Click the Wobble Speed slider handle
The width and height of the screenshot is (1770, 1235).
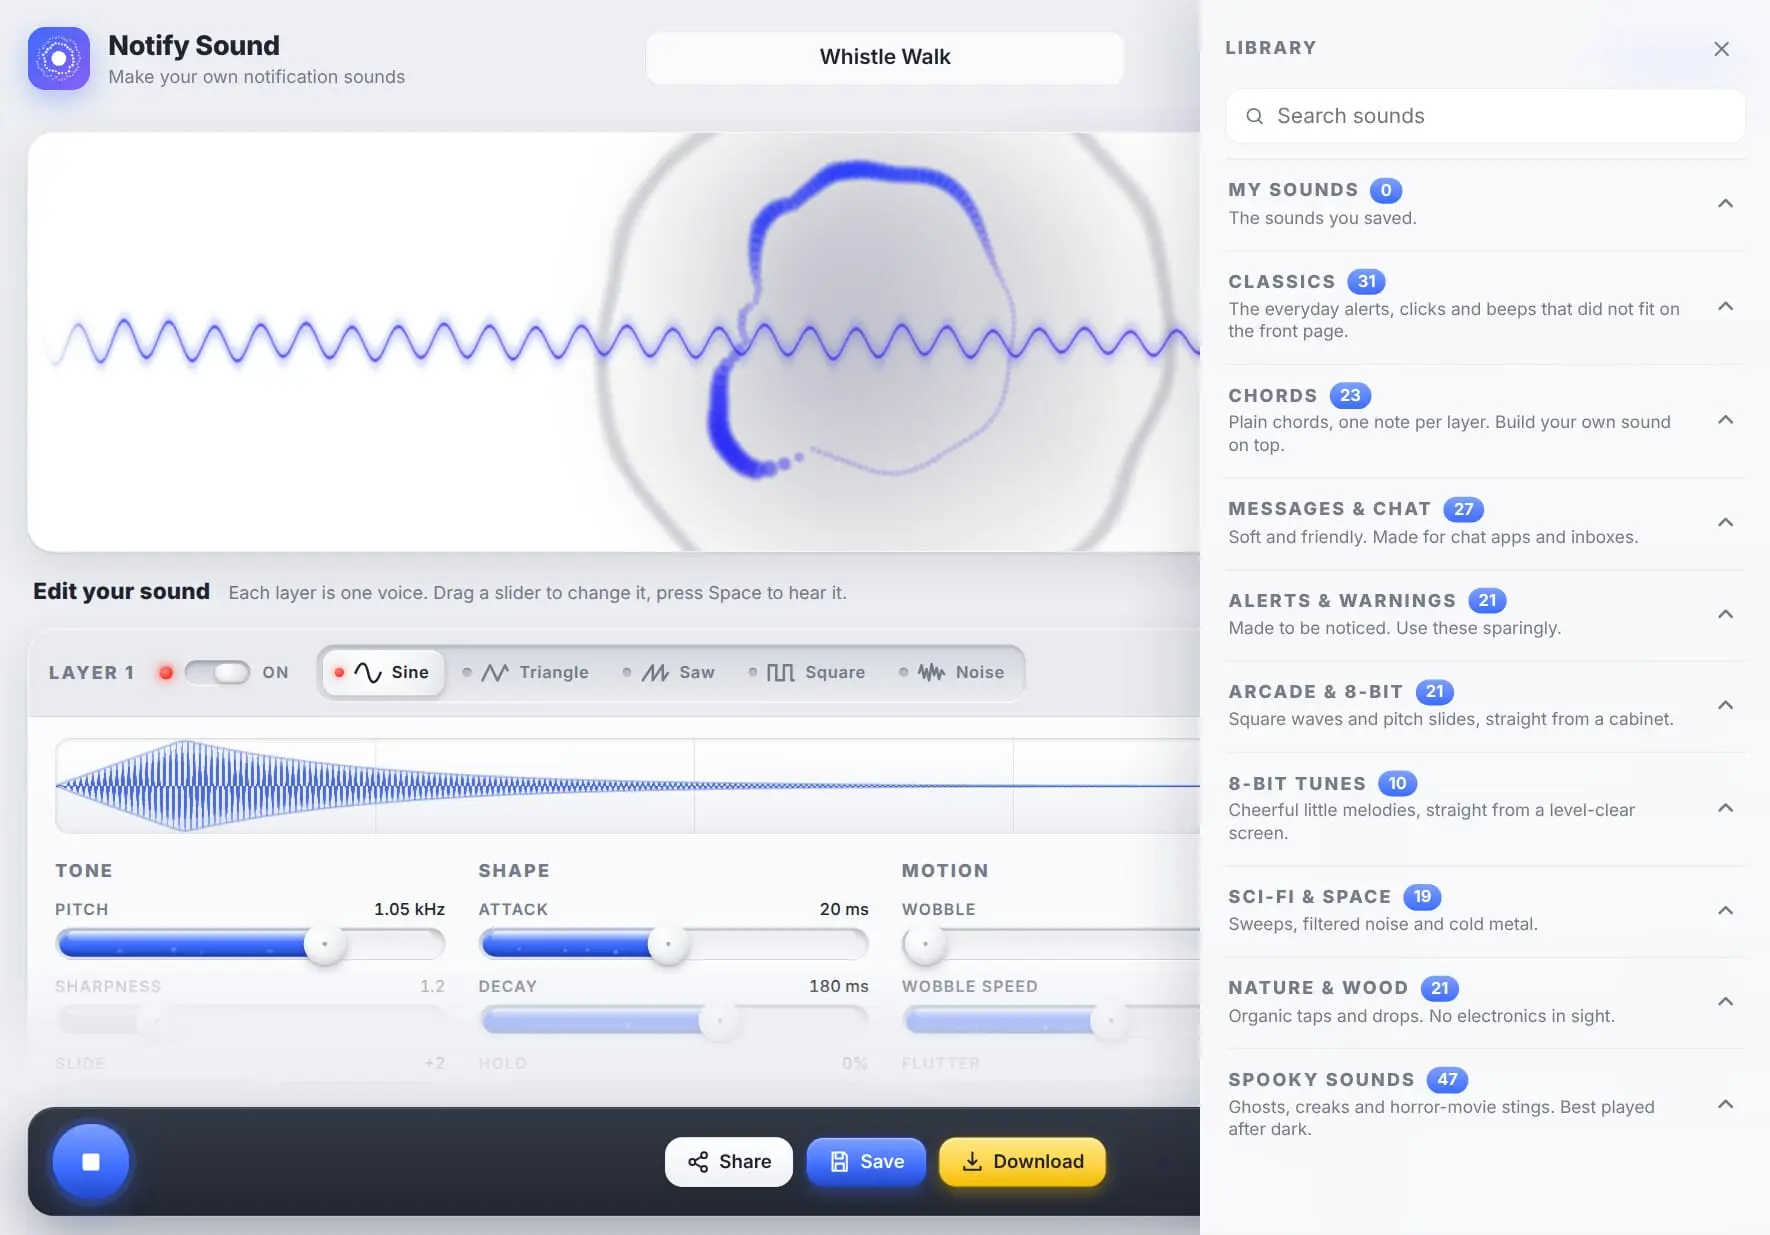tap(1110, 1021)
